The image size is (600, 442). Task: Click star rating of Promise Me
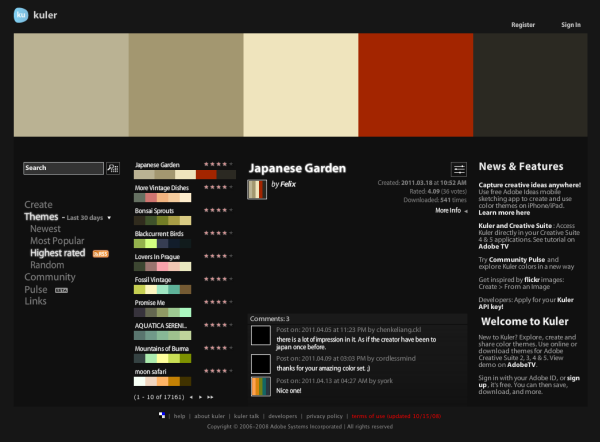[218, 302]
